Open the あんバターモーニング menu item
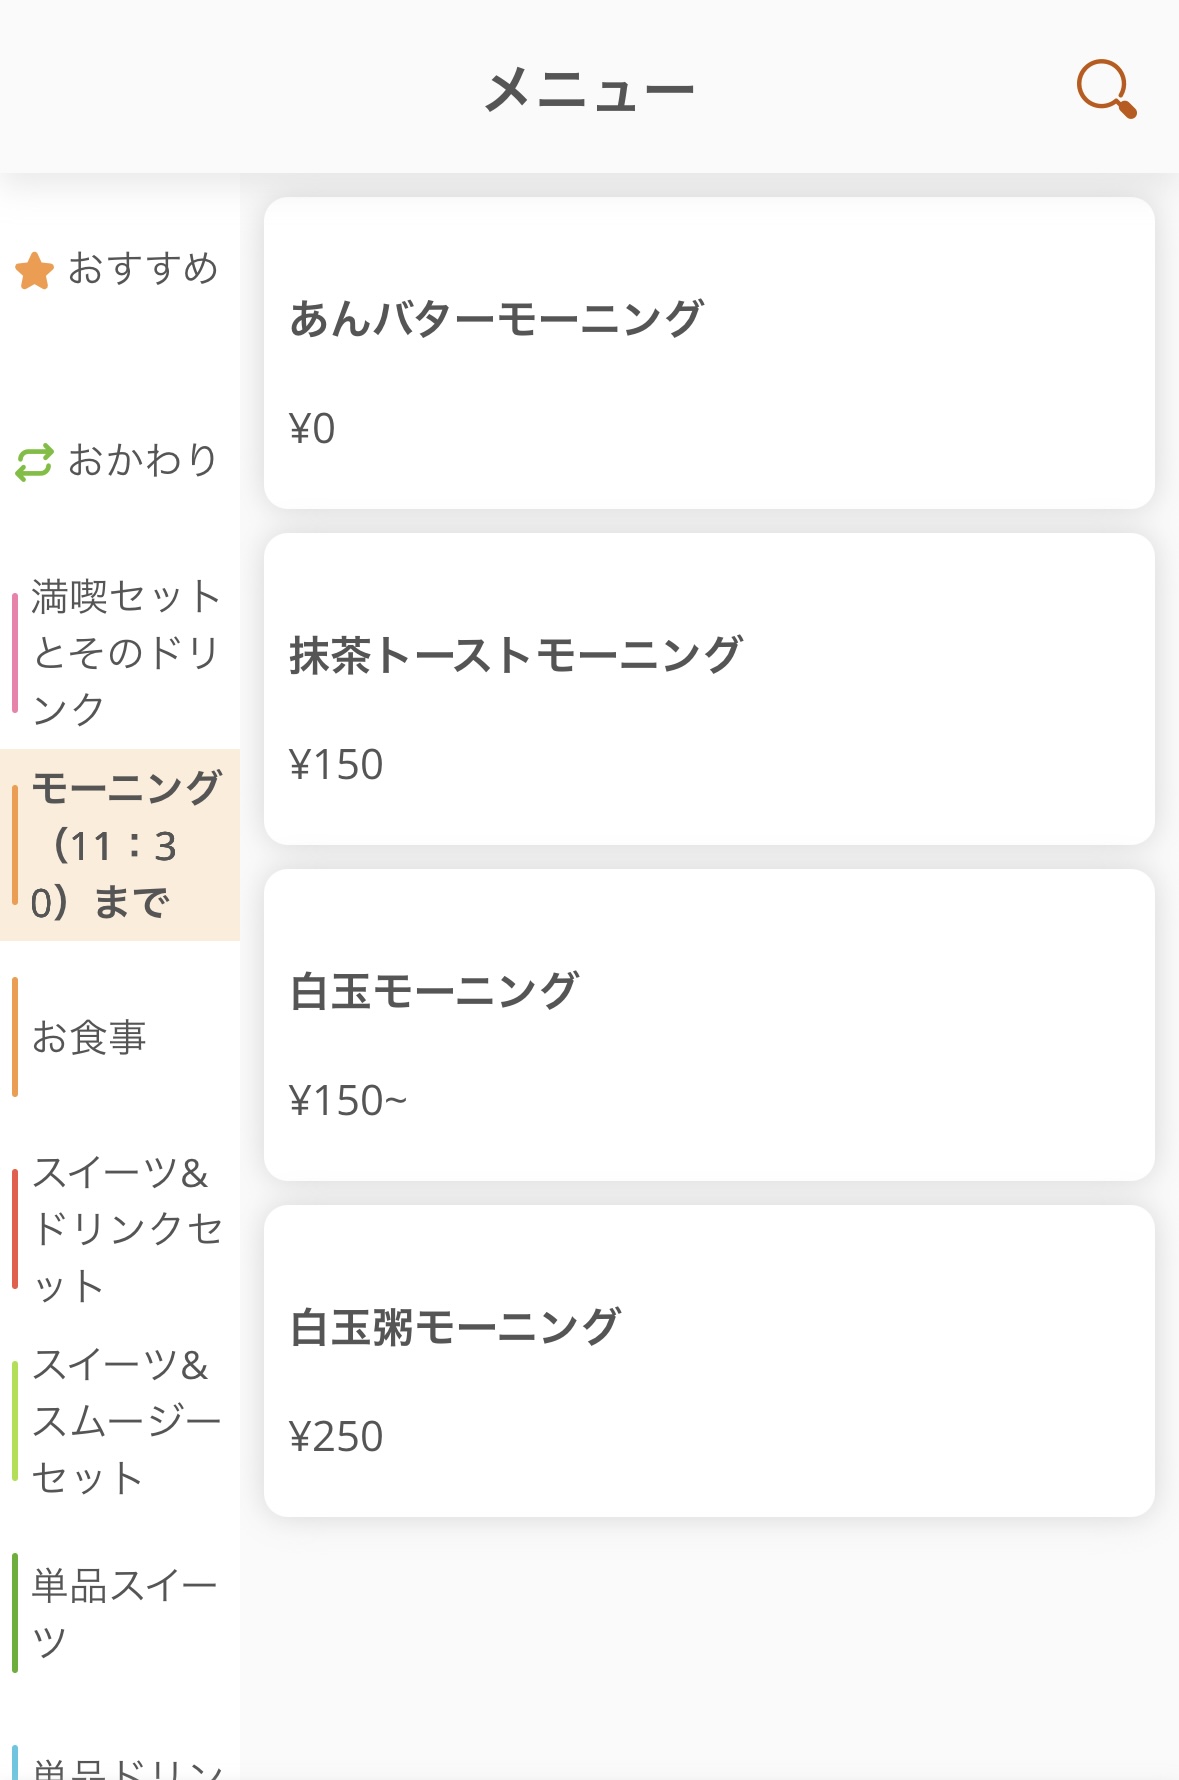Image resolution: width=1179 pixels, height=1780 pixels. 709,353
